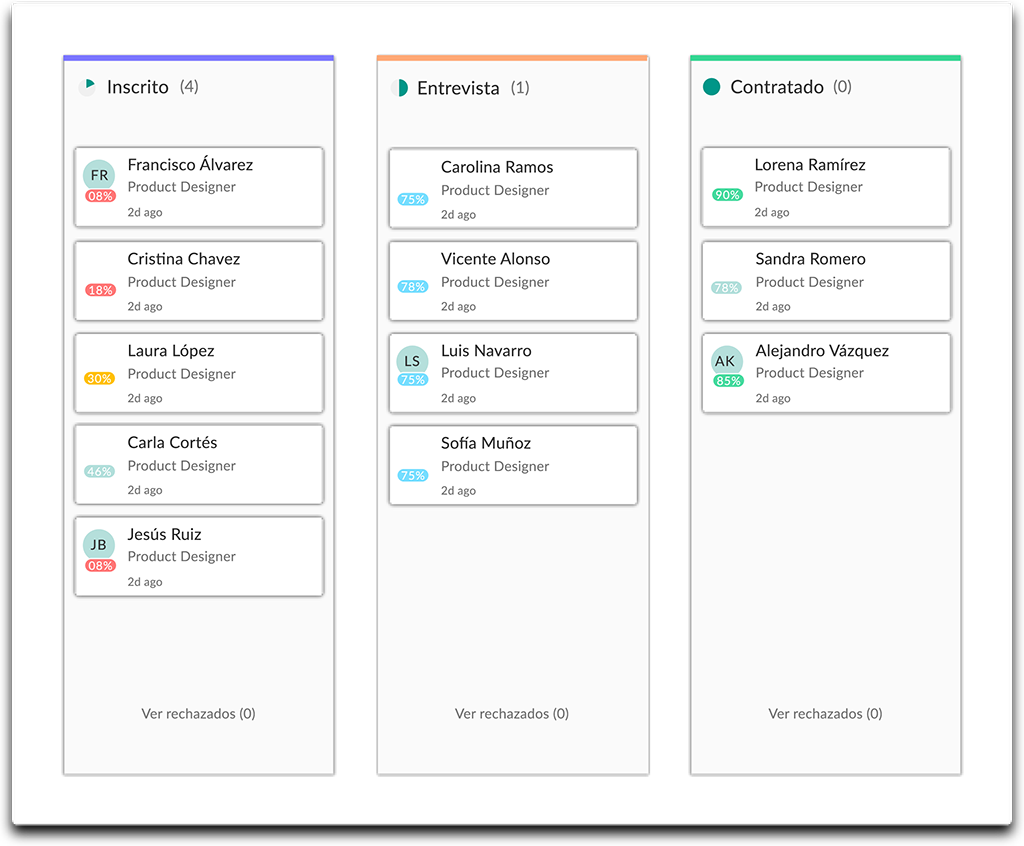
Task: Click Lorena Ramírez's 90% match badge
Action: pos(727,195)
